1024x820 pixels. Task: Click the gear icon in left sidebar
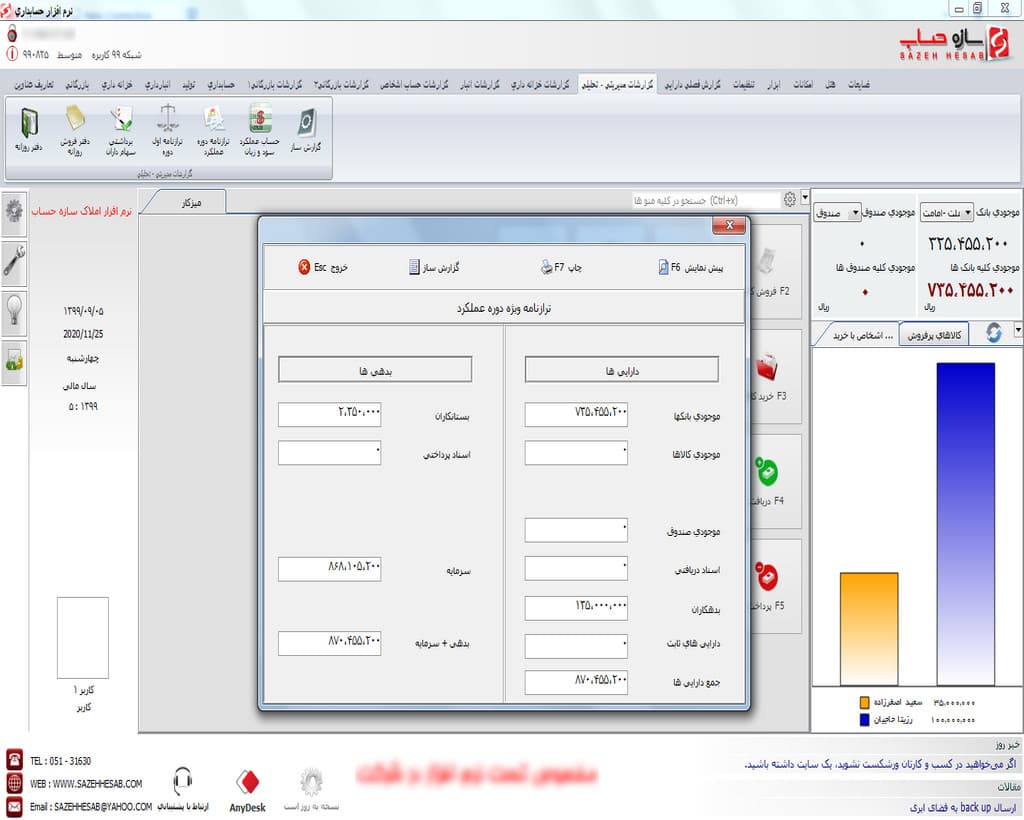pyautogui.click(x=14, y=212)
